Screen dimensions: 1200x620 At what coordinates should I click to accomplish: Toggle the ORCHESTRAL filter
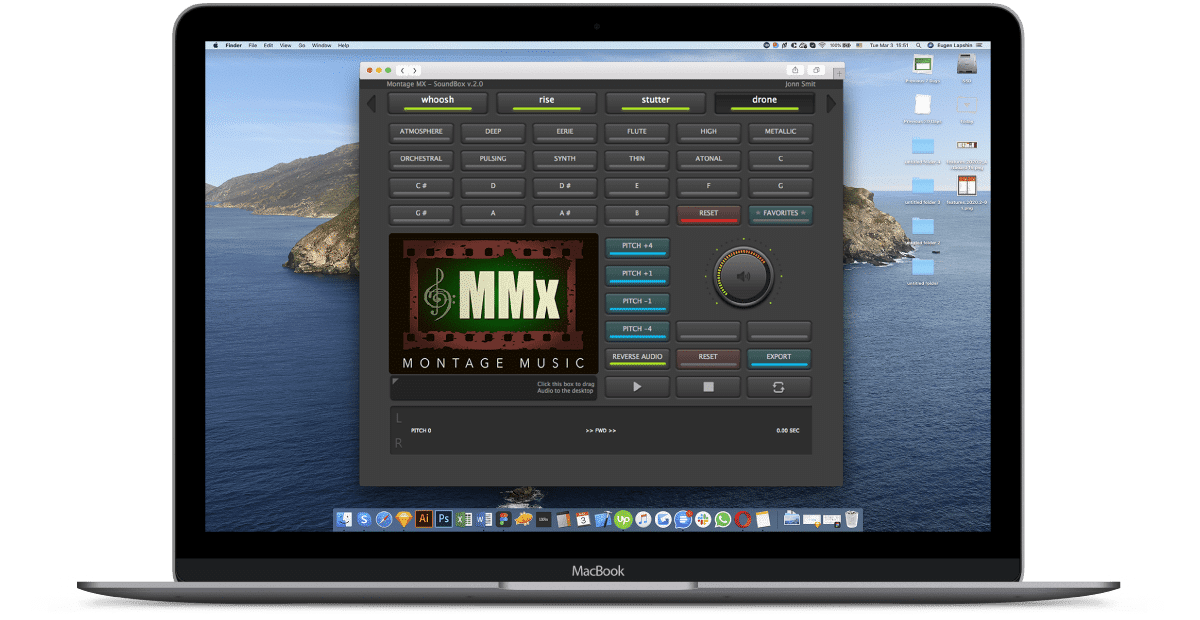tap(421, 160)
